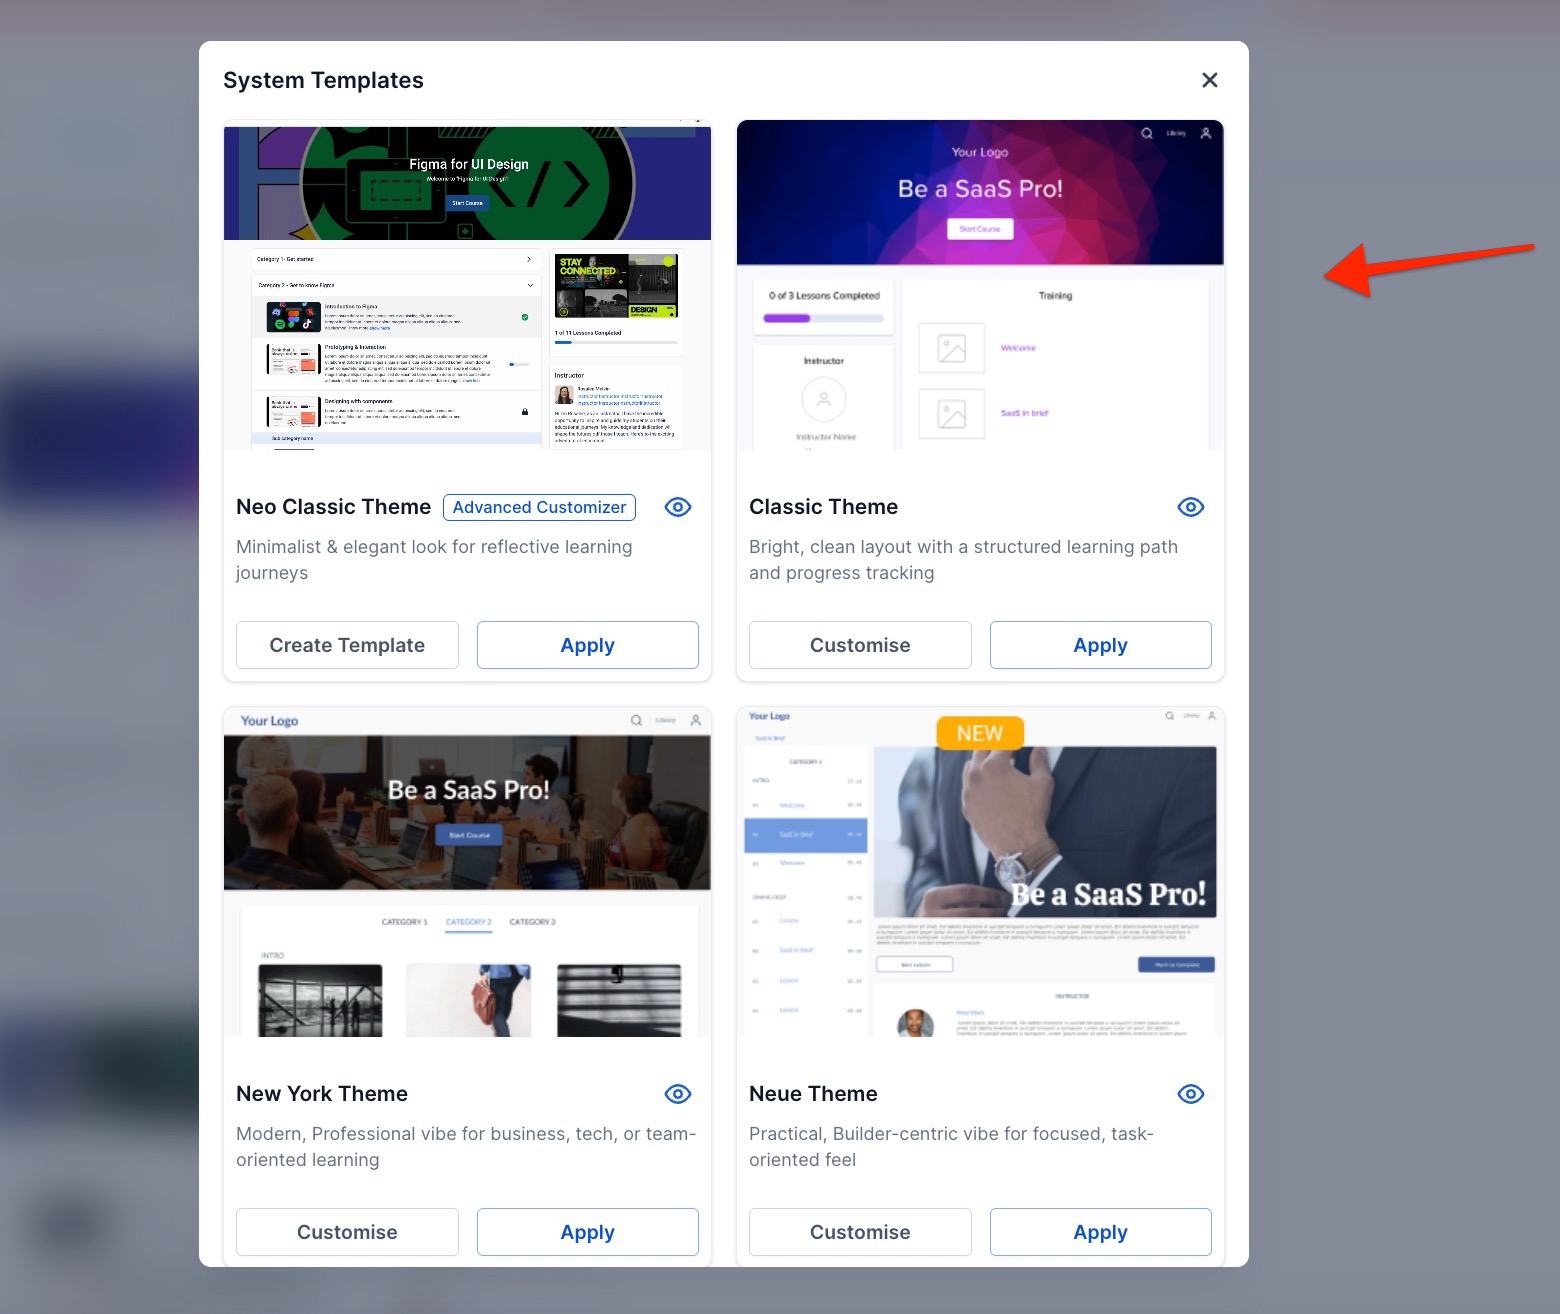Image resolution: width=1560 pixels, height=1314 pixels.
Task: Click the 'Bright, clean layout' description
Action: click(x=963, y=560)
